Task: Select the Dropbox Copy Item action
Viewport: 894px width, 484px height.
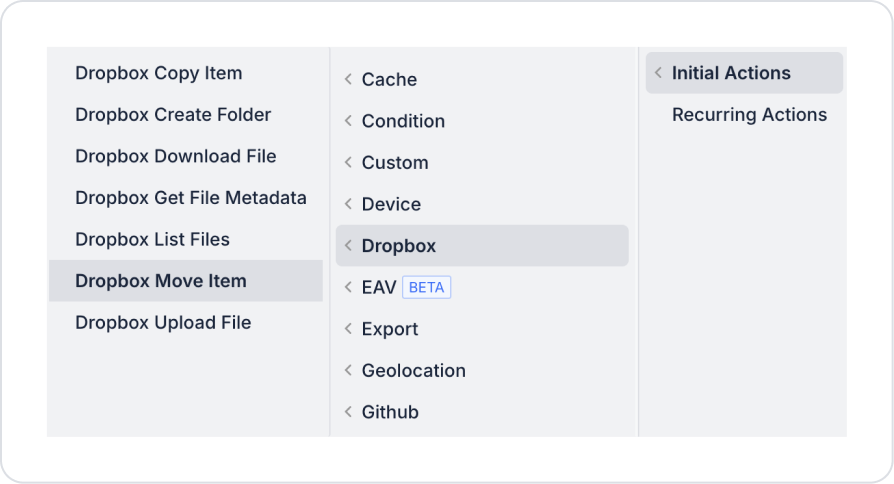Action: coord(186,73)
